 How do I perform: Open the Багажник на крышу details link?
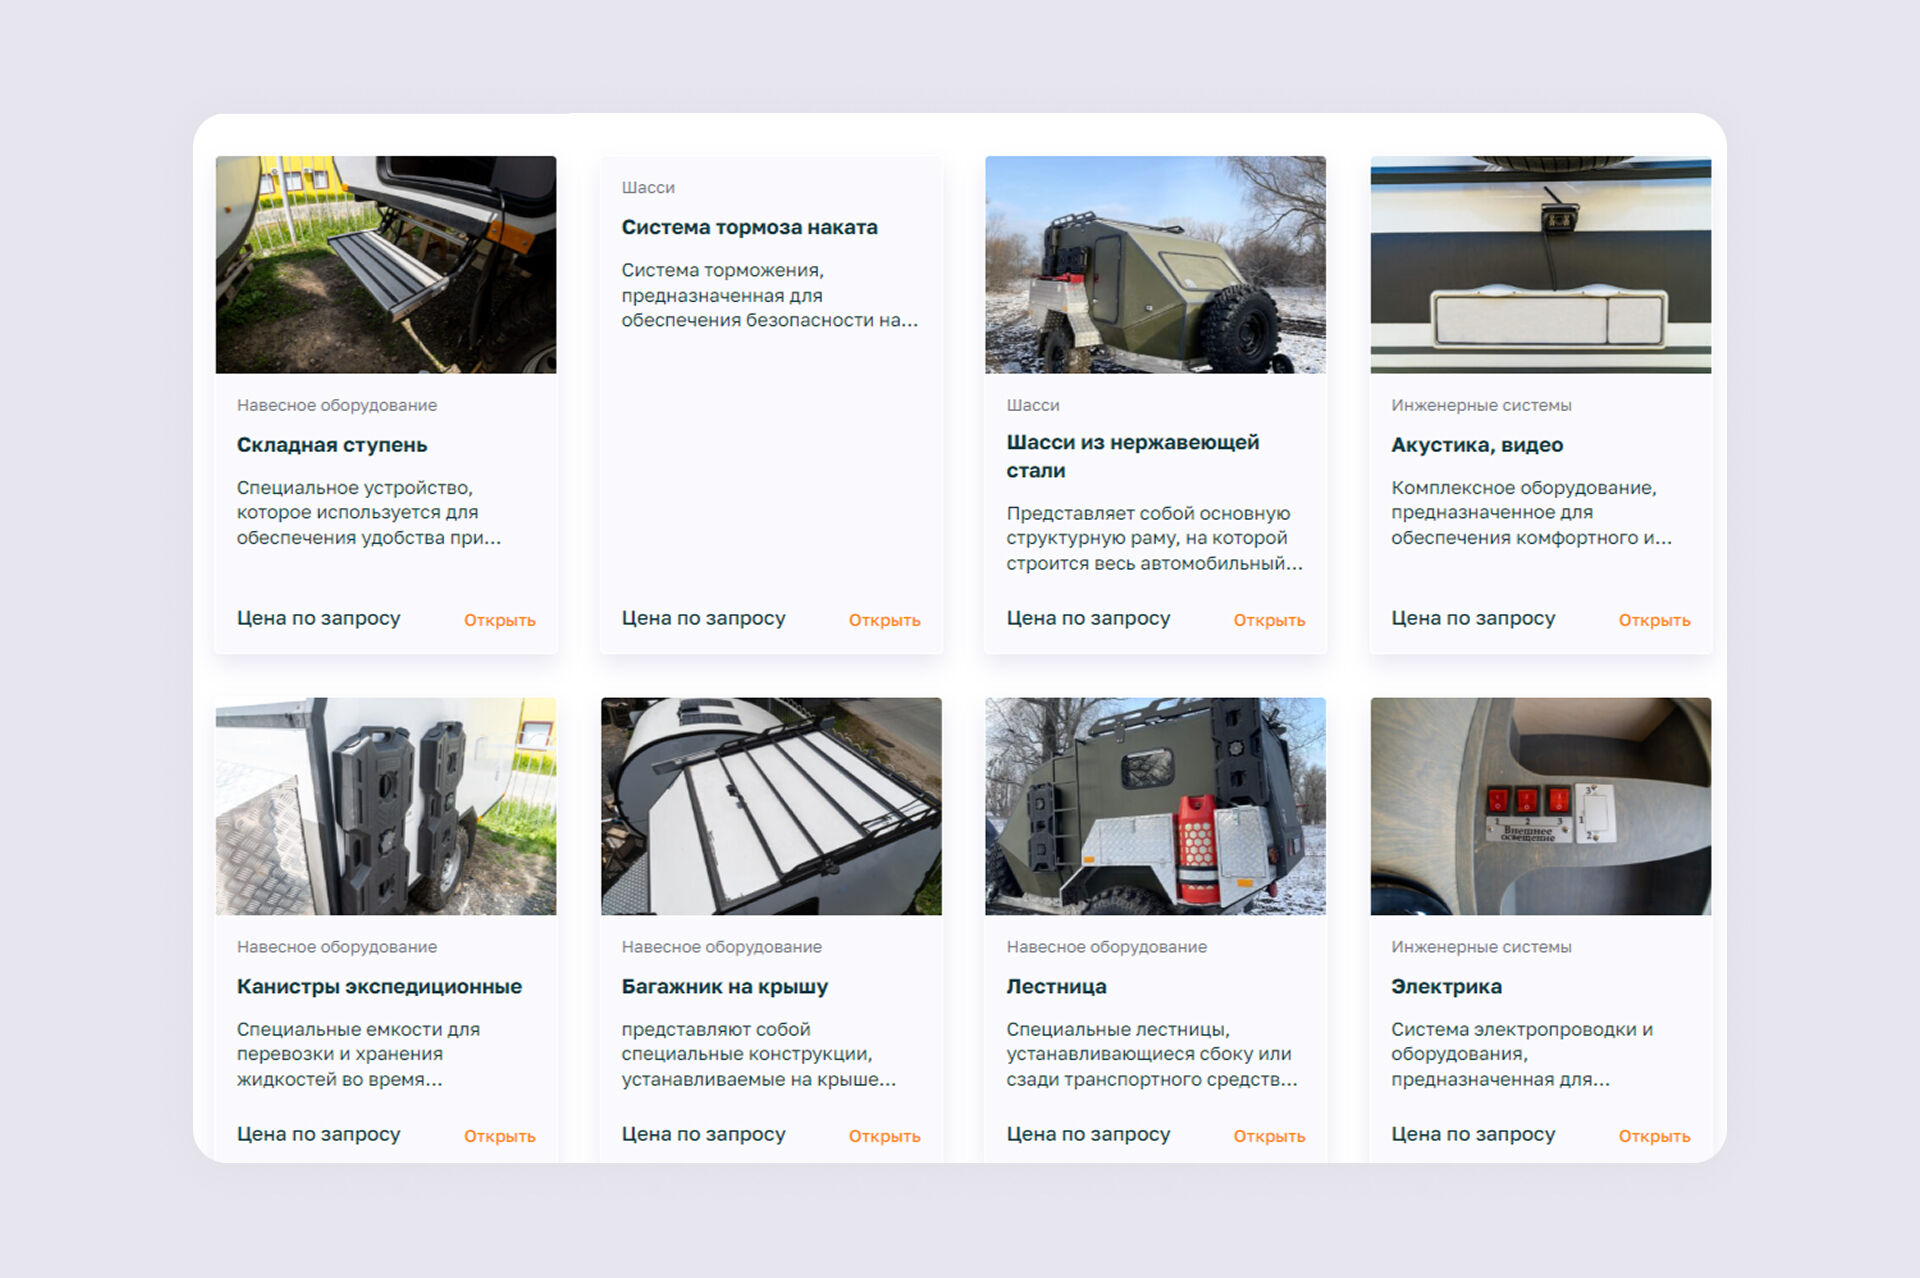point(884,1136)
